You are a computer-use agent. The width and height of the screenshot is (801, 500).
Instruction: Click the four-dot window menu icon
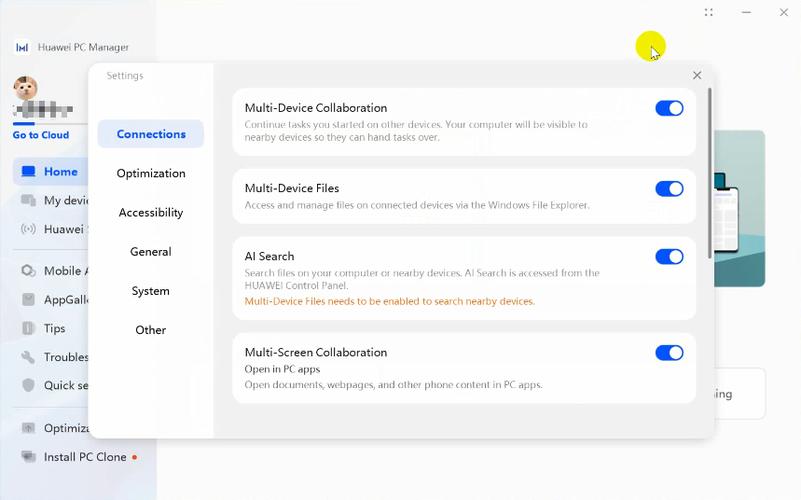(x=709, y=12)
